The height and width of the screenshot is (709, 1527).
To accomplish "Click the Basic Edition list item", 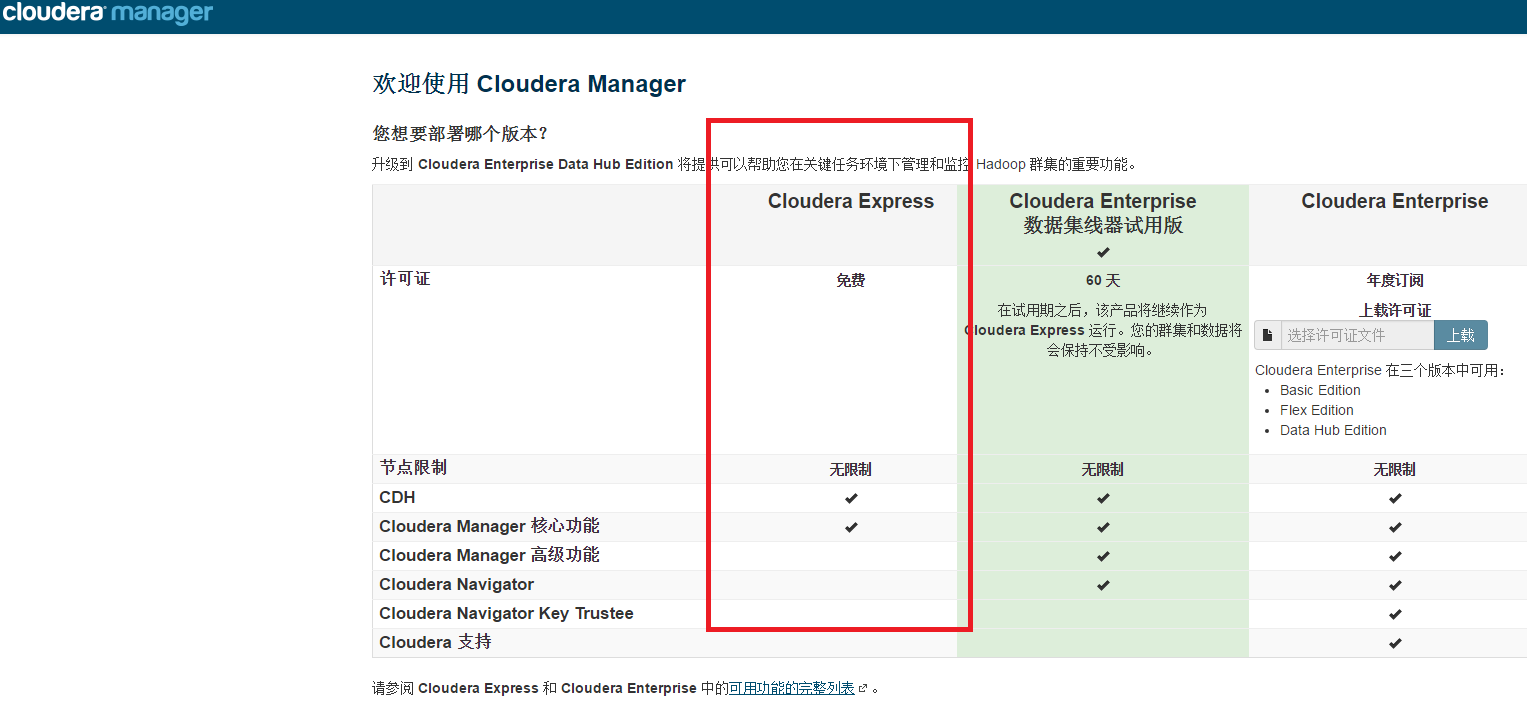I will [1320, 390].
